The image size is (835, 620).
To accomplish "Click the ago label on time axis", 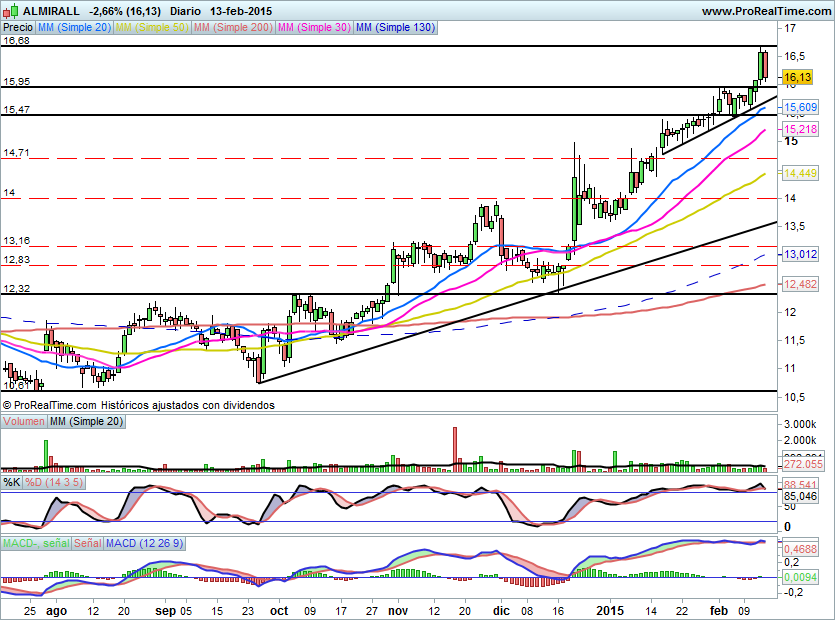I will (x=56, y=610).
